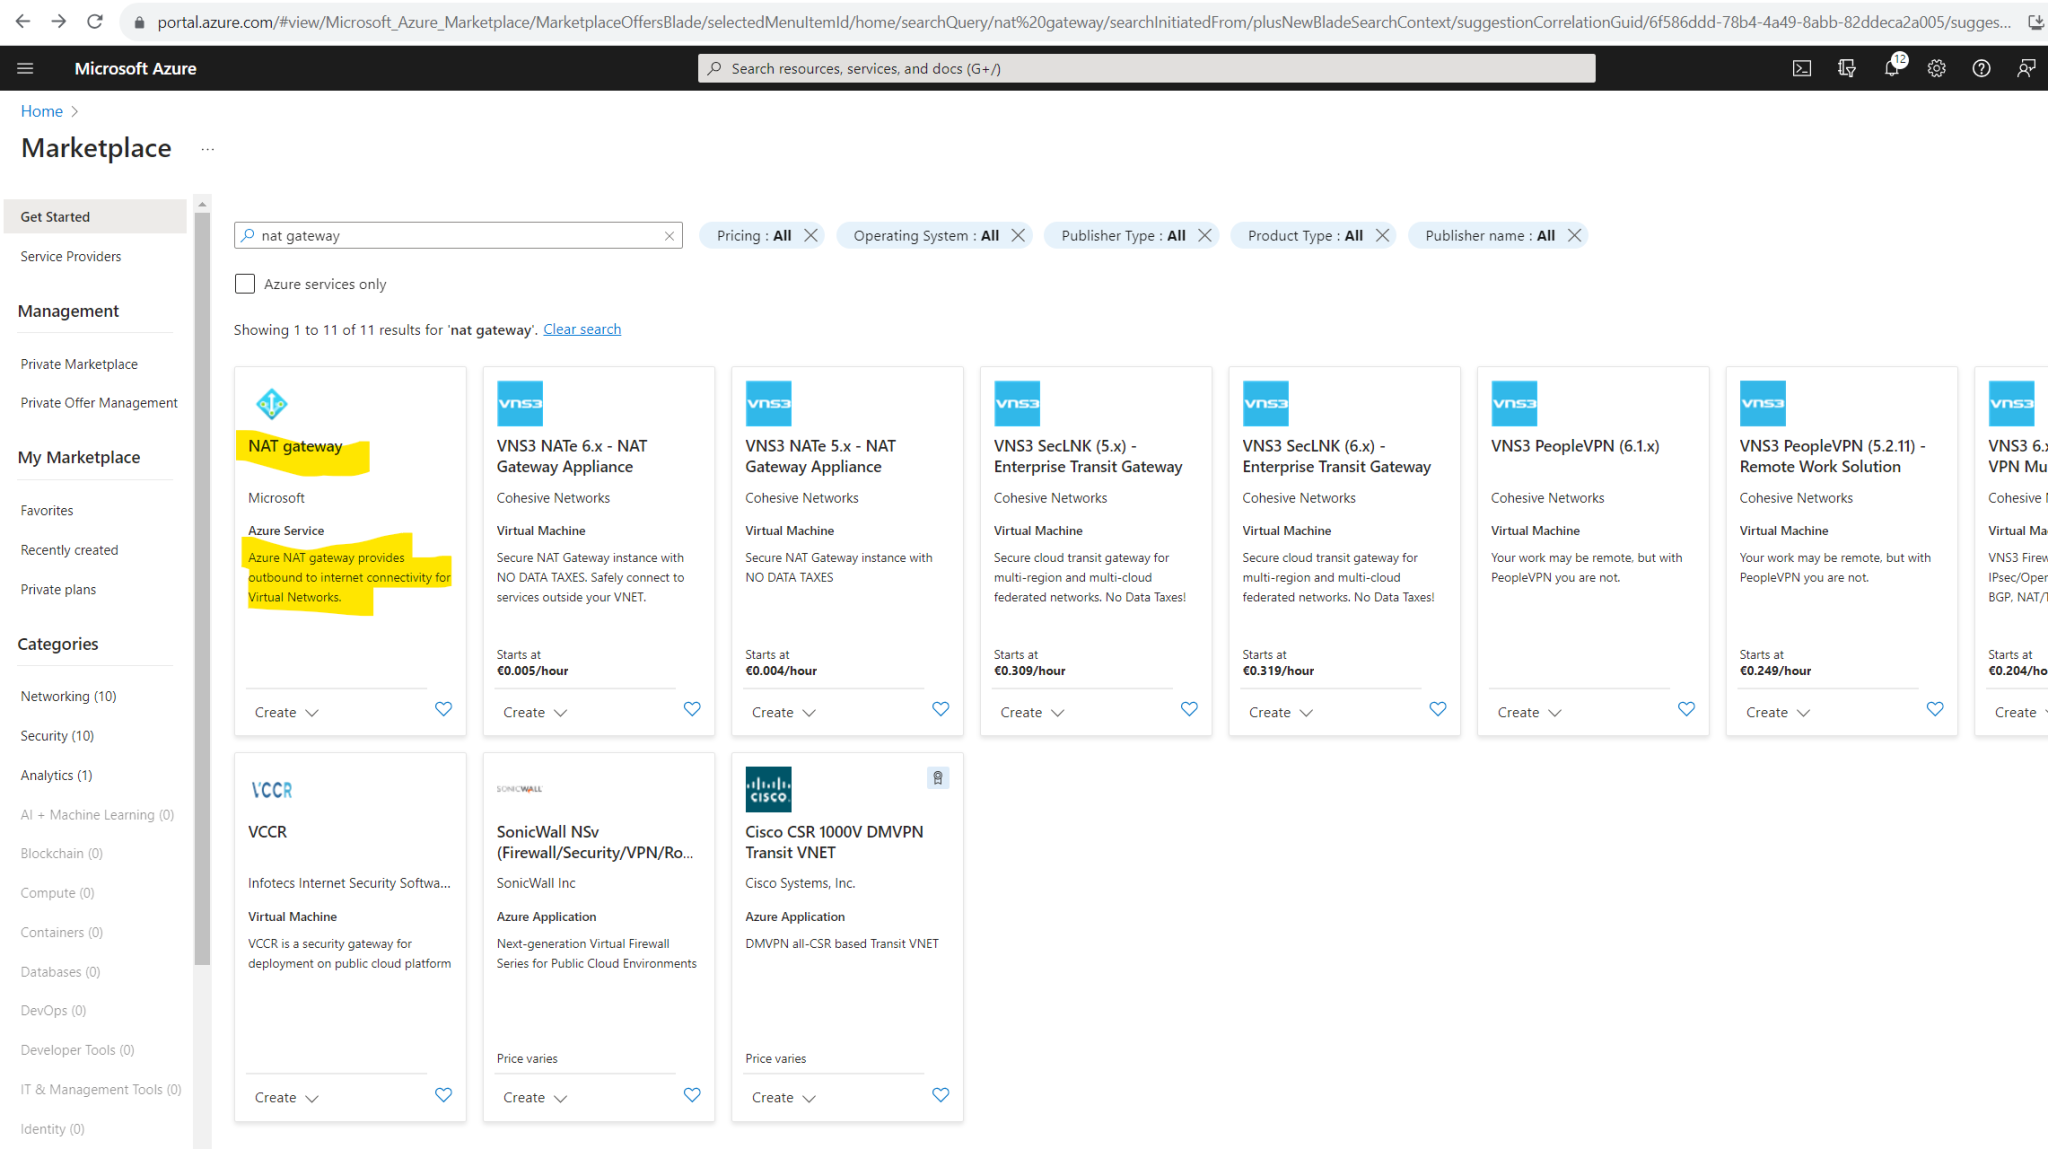Go to Home via the breadcrumb link
This screenshot has width=2048, height=1149.
pos(42,111)
